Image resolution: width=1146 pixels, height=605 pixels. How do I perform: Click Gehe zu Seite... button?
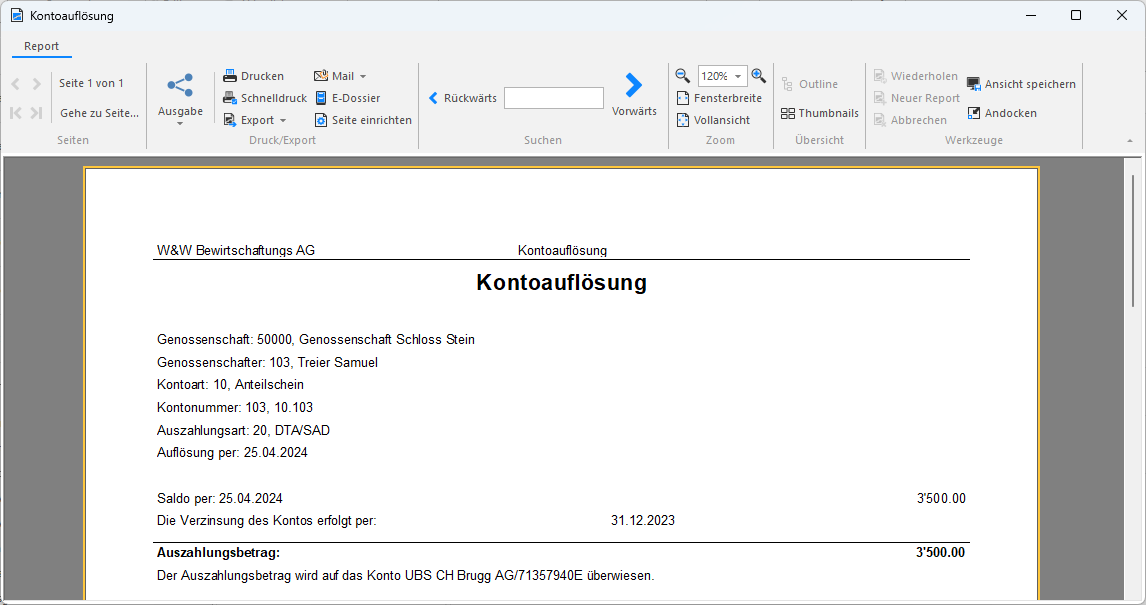[99, 113]
